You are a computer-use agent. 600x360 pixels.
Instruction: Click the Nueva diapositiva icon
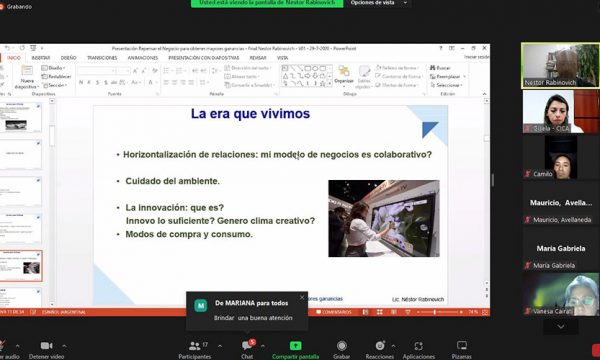(27, 72)
